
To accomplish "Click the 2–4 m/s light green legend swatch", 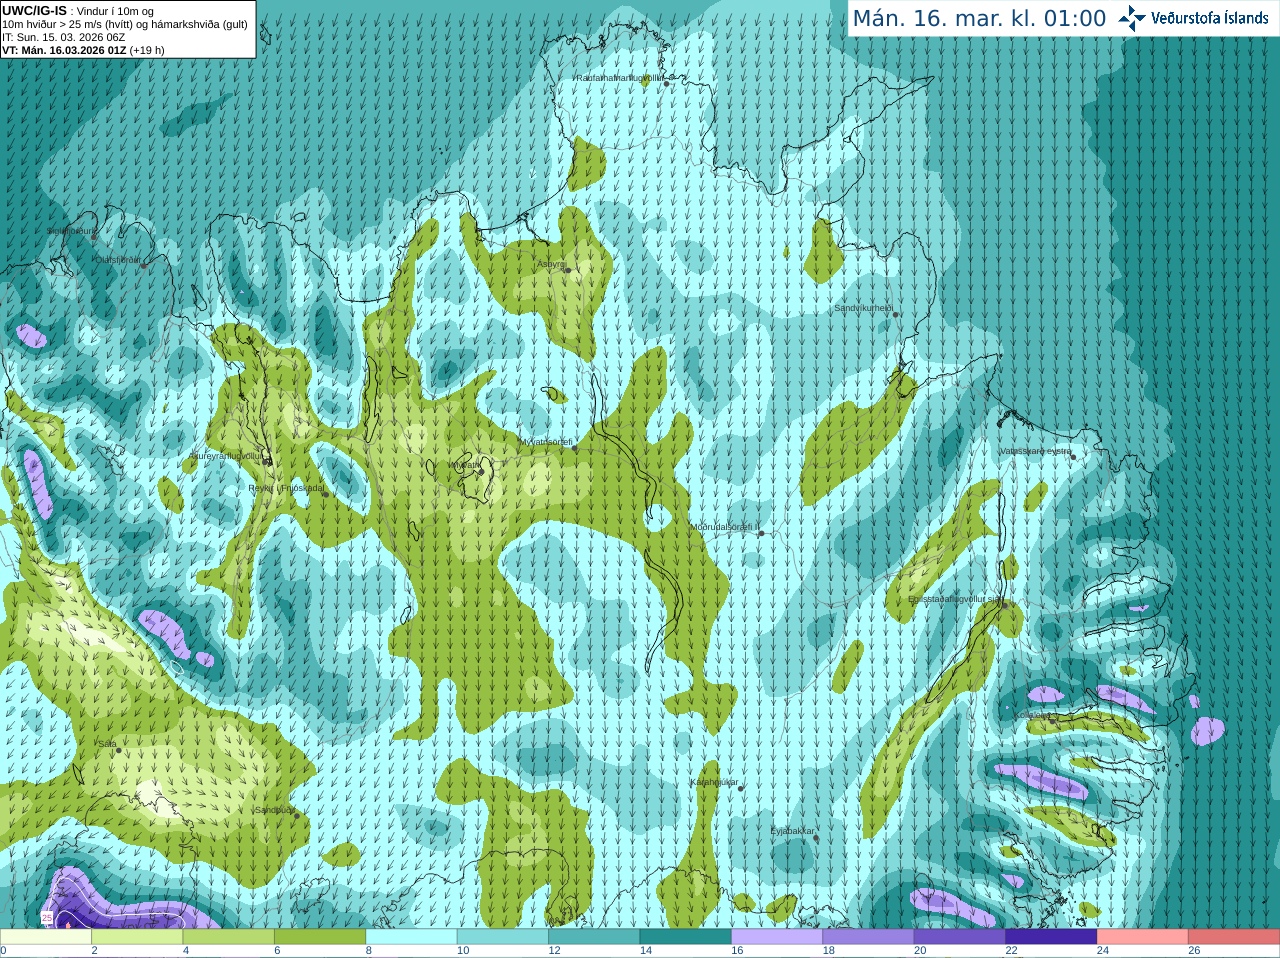I will pyautogui.click(x=137, y=936).
